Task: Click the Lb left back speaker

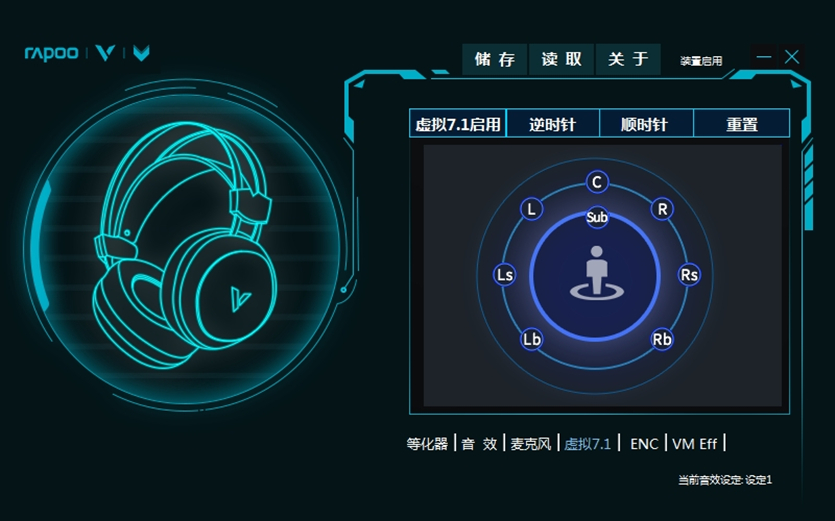Action: (x=532, y=340)
